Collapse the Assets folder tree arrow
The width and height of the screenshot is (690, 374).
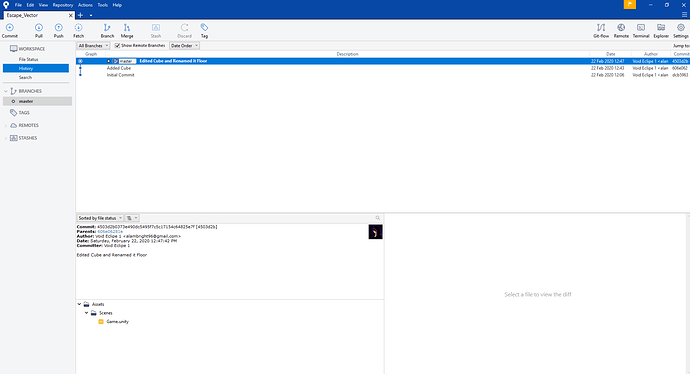coord(79,304)
